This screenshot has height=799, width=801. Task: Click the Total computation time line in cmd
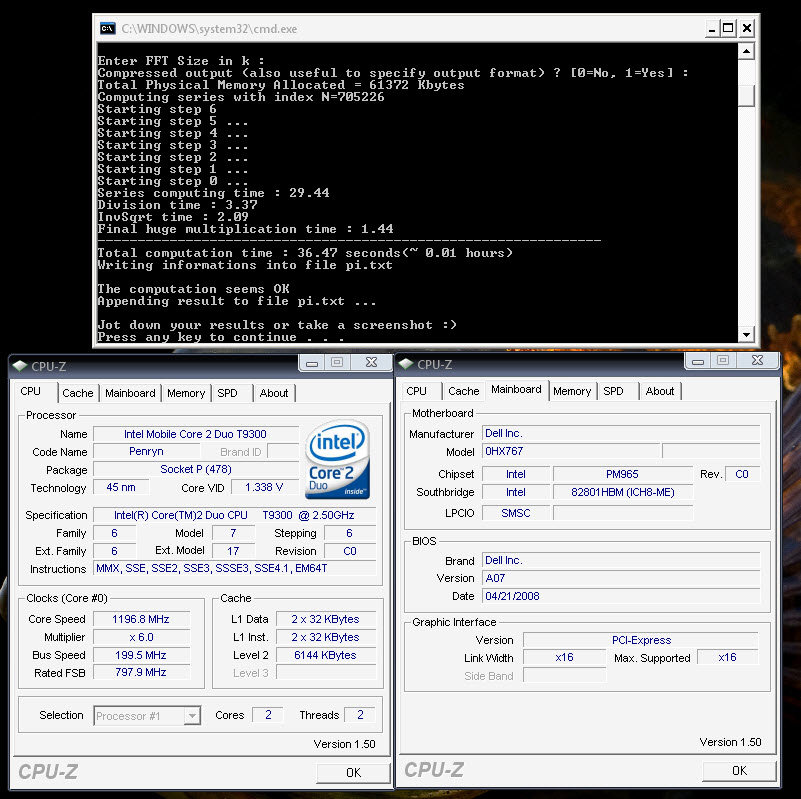click(305, 253)
